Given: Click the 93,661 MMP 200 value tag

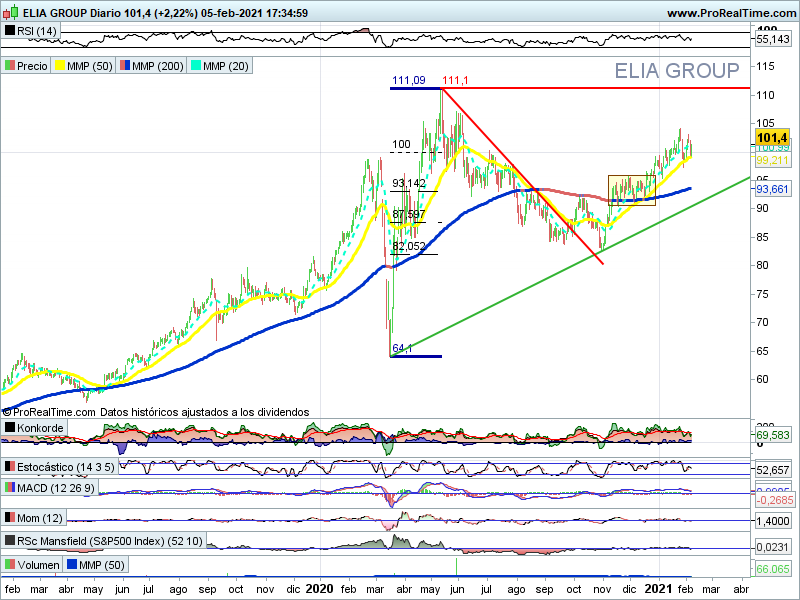Looking at the screenshot, I should (x=772, y=189).
